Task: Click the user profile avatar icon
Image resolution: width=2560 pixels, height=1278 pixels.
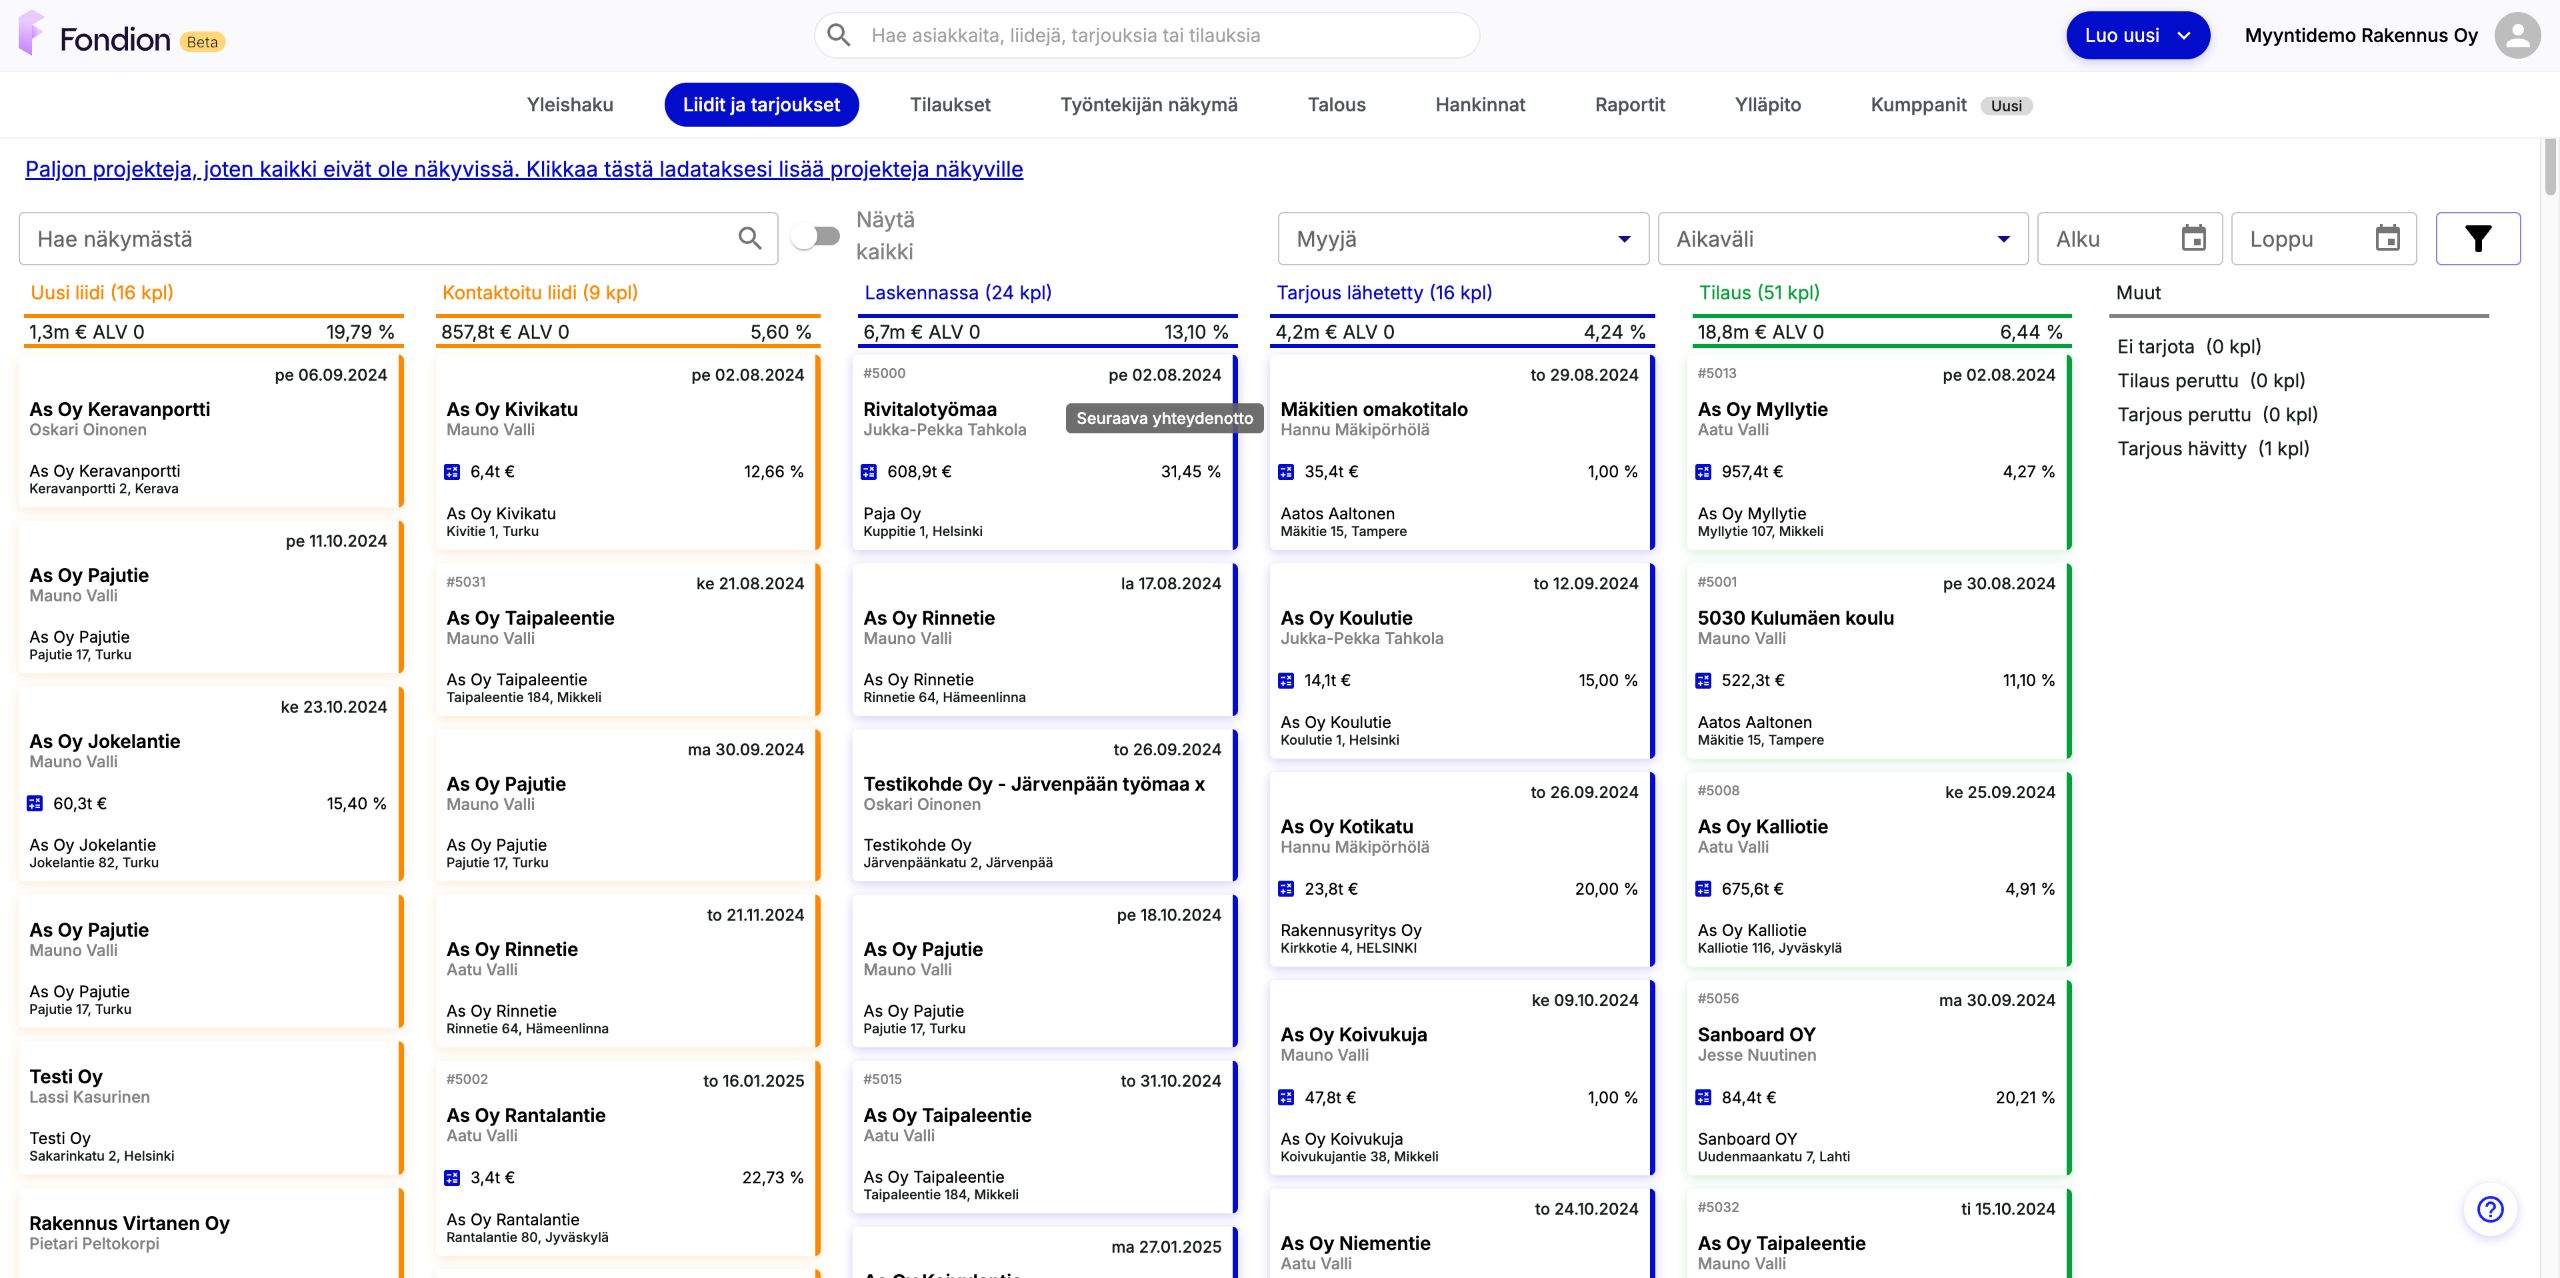Action: pos(2517,36)
